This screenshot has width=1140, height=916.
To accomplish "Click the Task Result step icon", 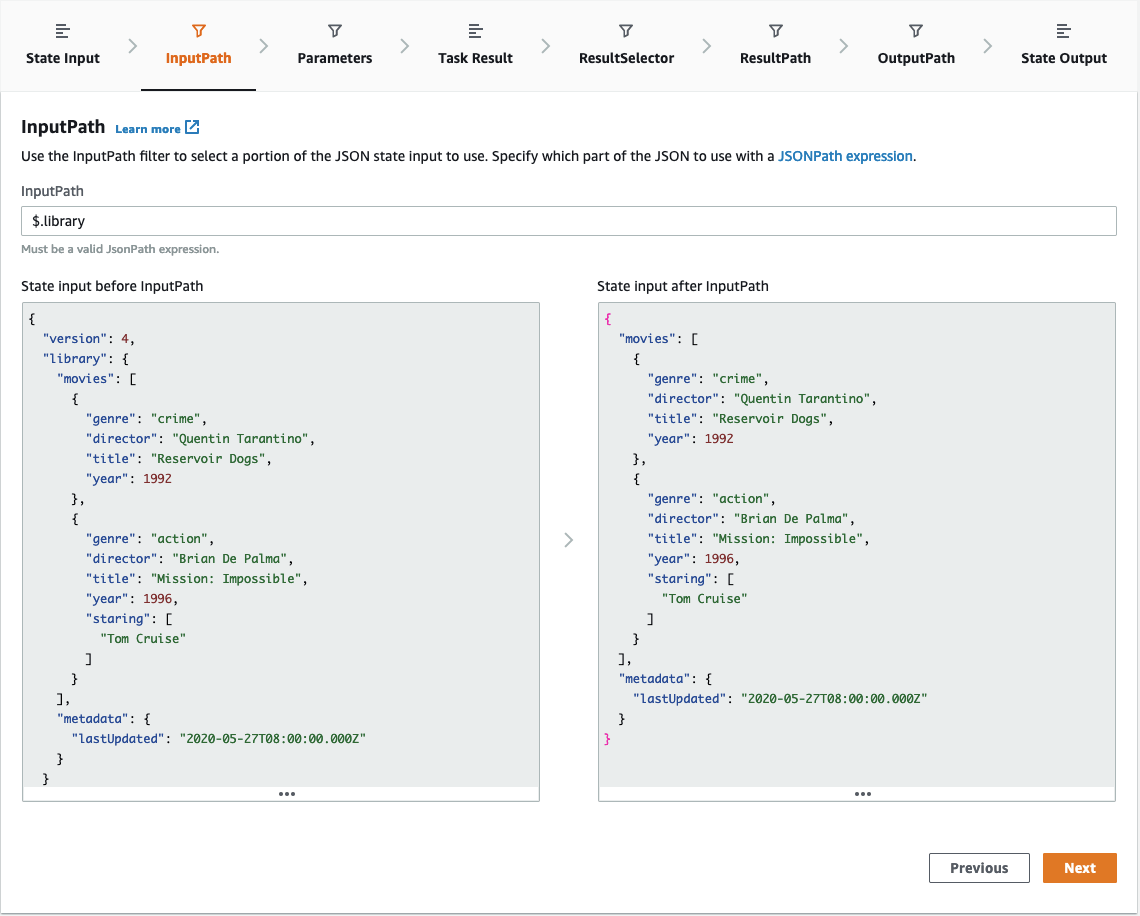I will 475,32.
